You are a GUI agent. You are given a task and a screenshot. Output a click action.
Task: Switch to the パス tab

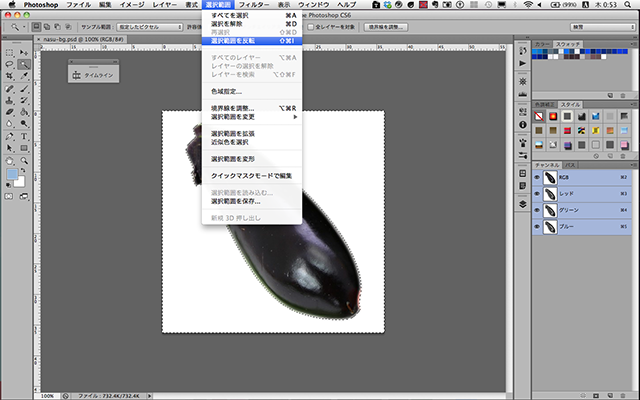[x=570, y=163]
